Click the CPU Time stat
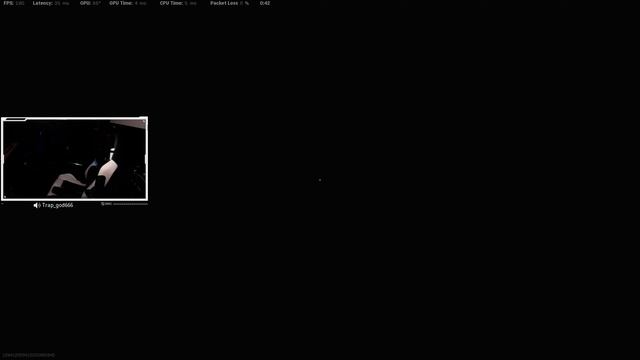Screen dimensions: 640x360 pyautogui.click(x=178, y=3)
